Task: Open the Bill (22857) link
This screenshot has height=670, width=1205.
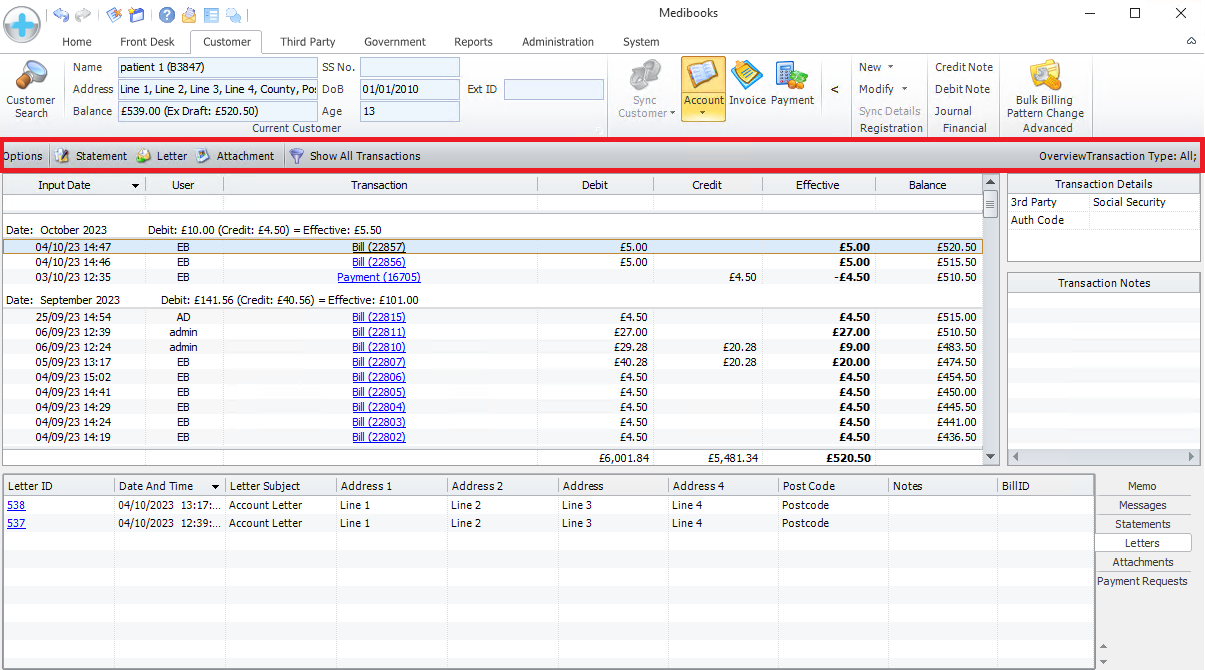Action: click(378, 247)
